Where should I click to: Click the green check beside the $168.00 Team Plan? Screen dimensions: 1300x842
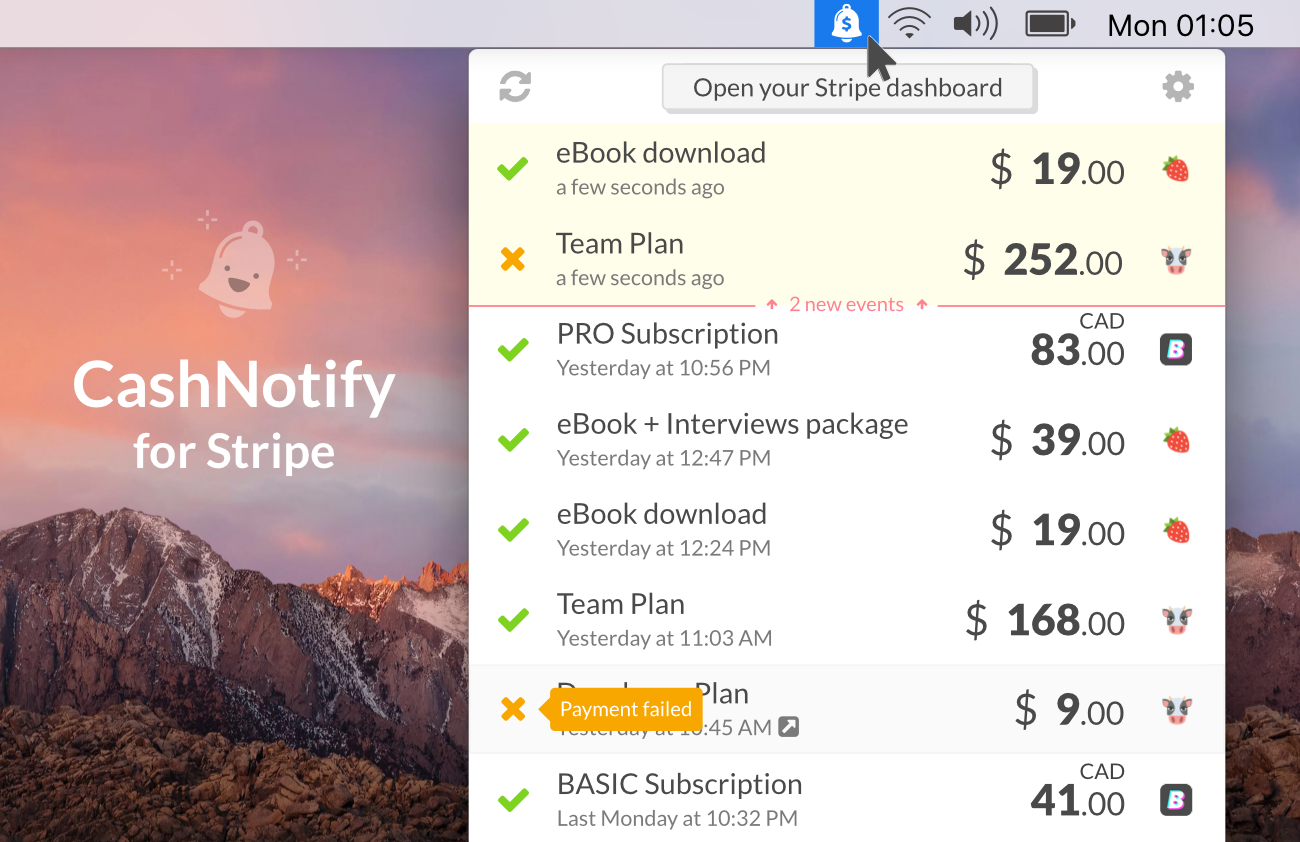(x=513, y=620)
